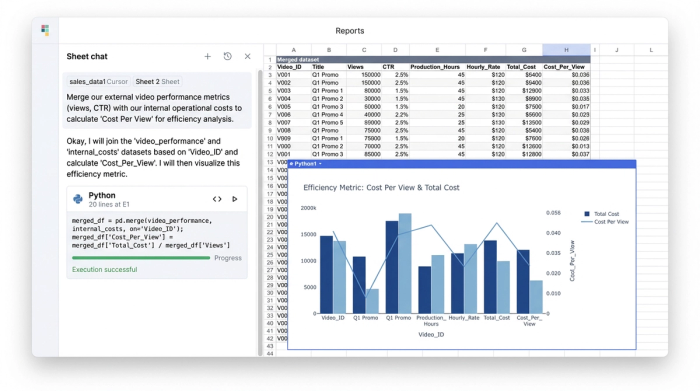Close the Sheet chat panel
Viewport: 700px width, 391px height.
(x=247, y=56)
